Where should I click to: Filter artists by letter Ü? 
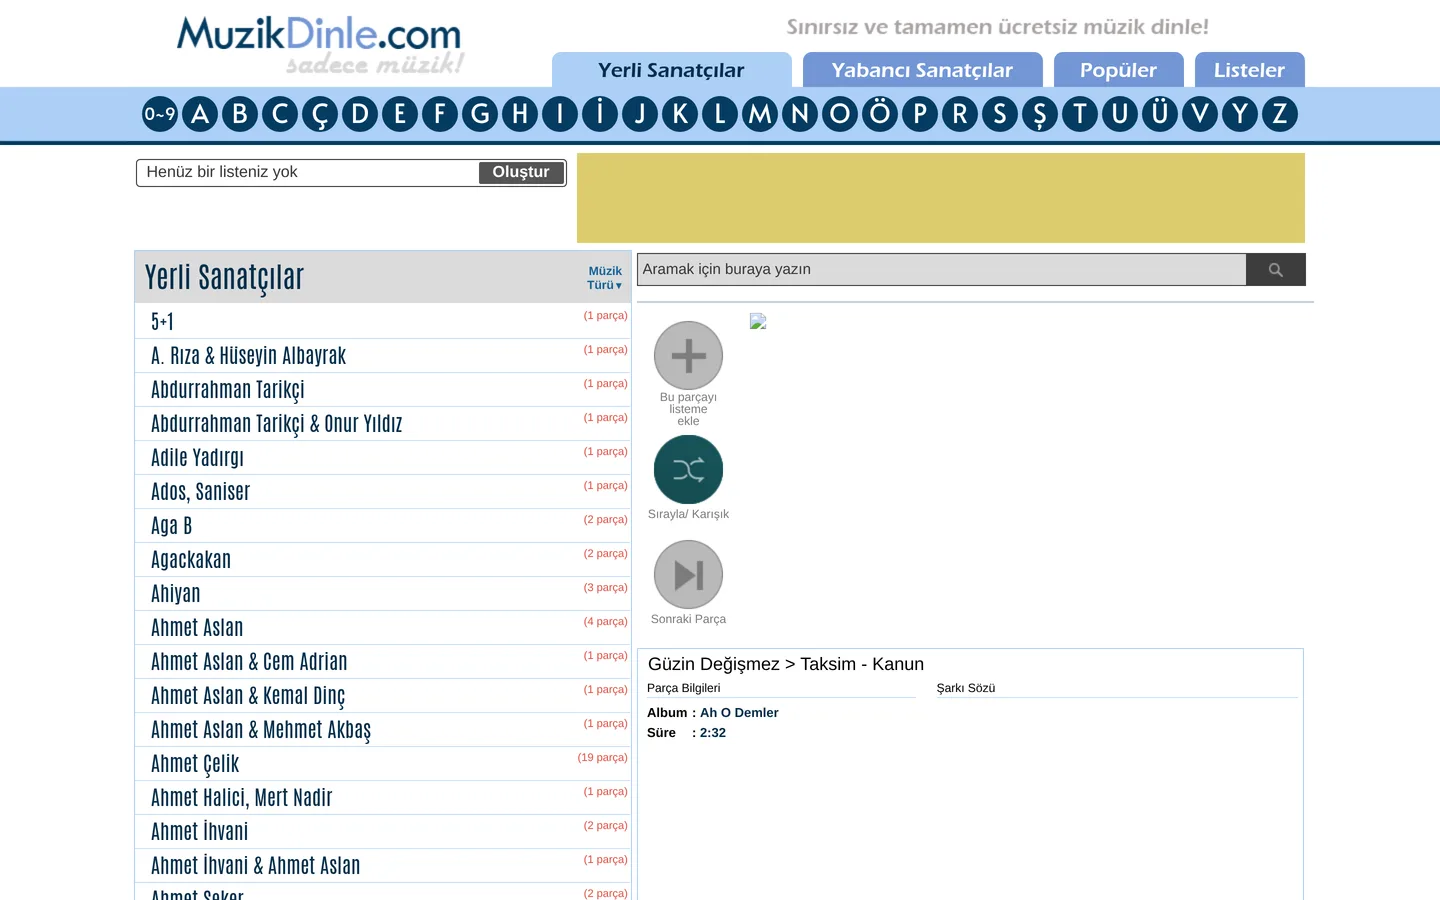1160,114
